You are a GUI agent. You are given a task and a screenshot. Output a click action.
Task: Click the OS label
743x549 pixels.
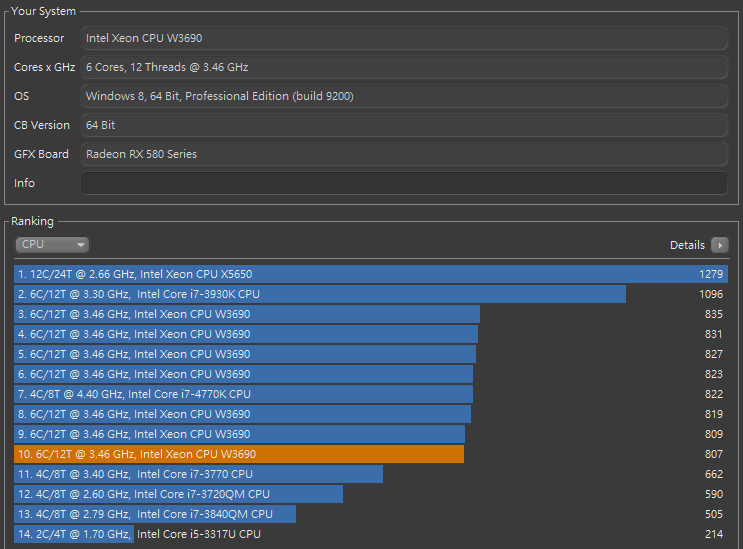coord(21,96)
